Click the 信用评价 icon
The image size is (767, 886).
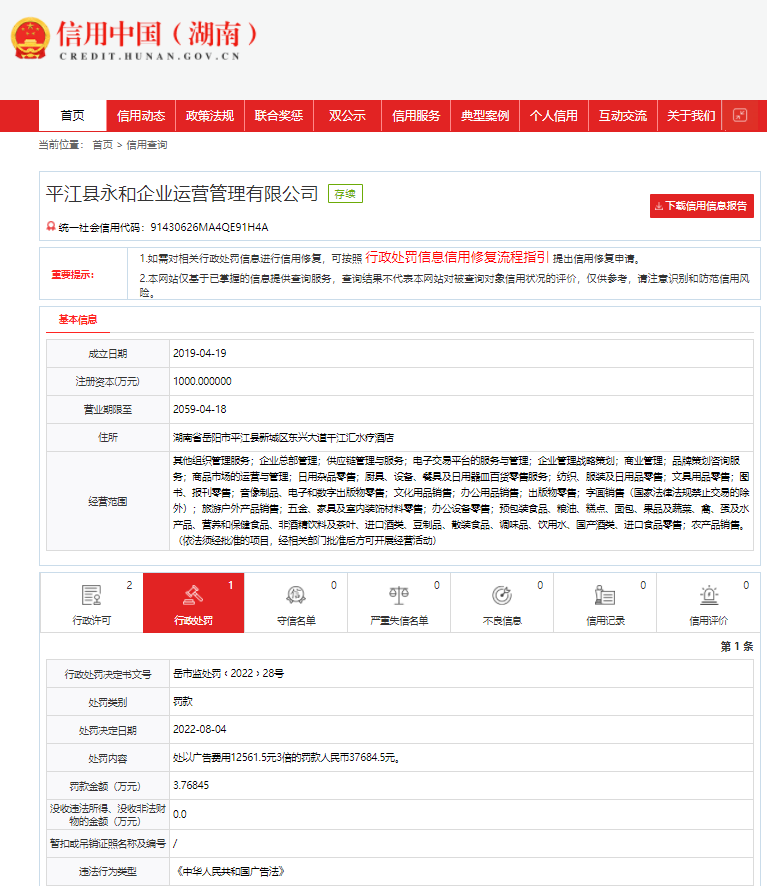pos(709,596)
